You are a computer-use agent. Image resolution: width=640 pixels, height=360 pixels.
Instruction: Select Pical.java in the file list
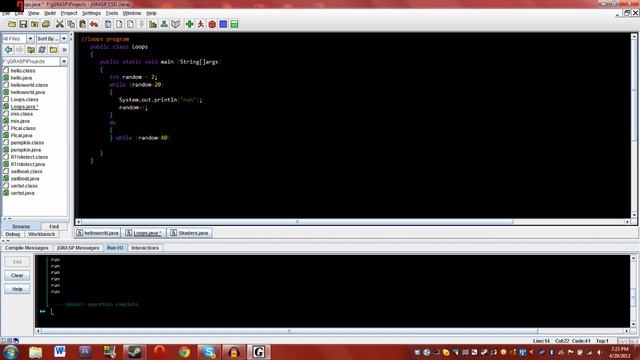[x=22, y=135]
